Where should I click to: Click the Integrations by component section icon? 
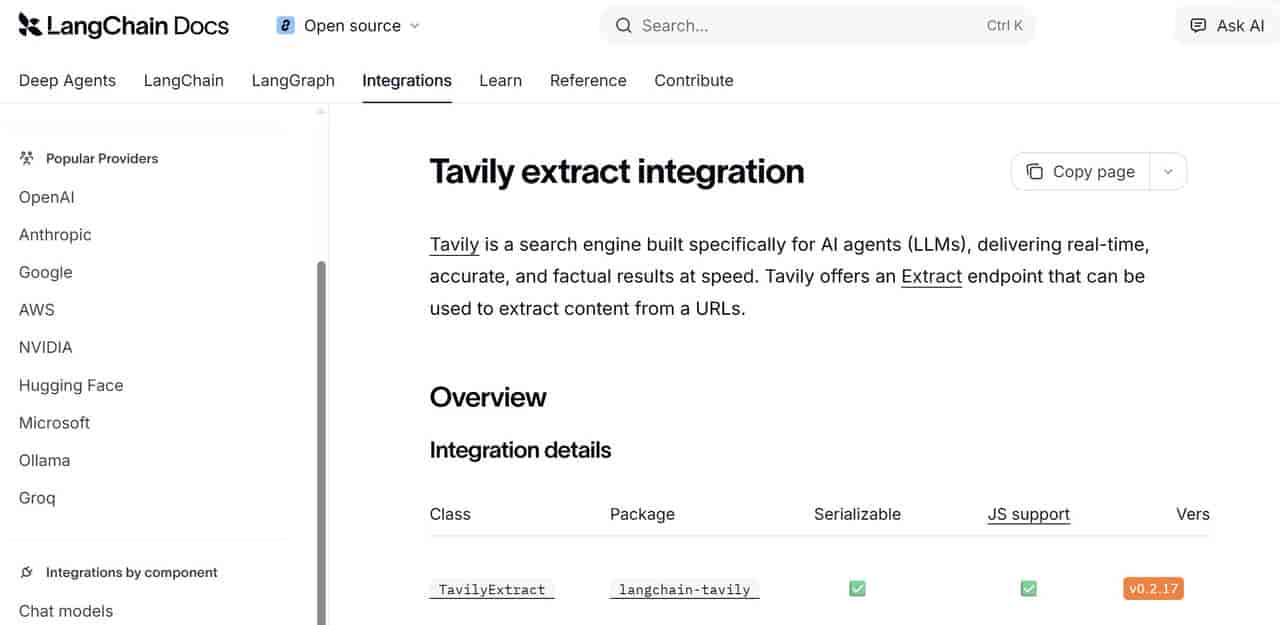pyautogui.click(x=27, y=572)
